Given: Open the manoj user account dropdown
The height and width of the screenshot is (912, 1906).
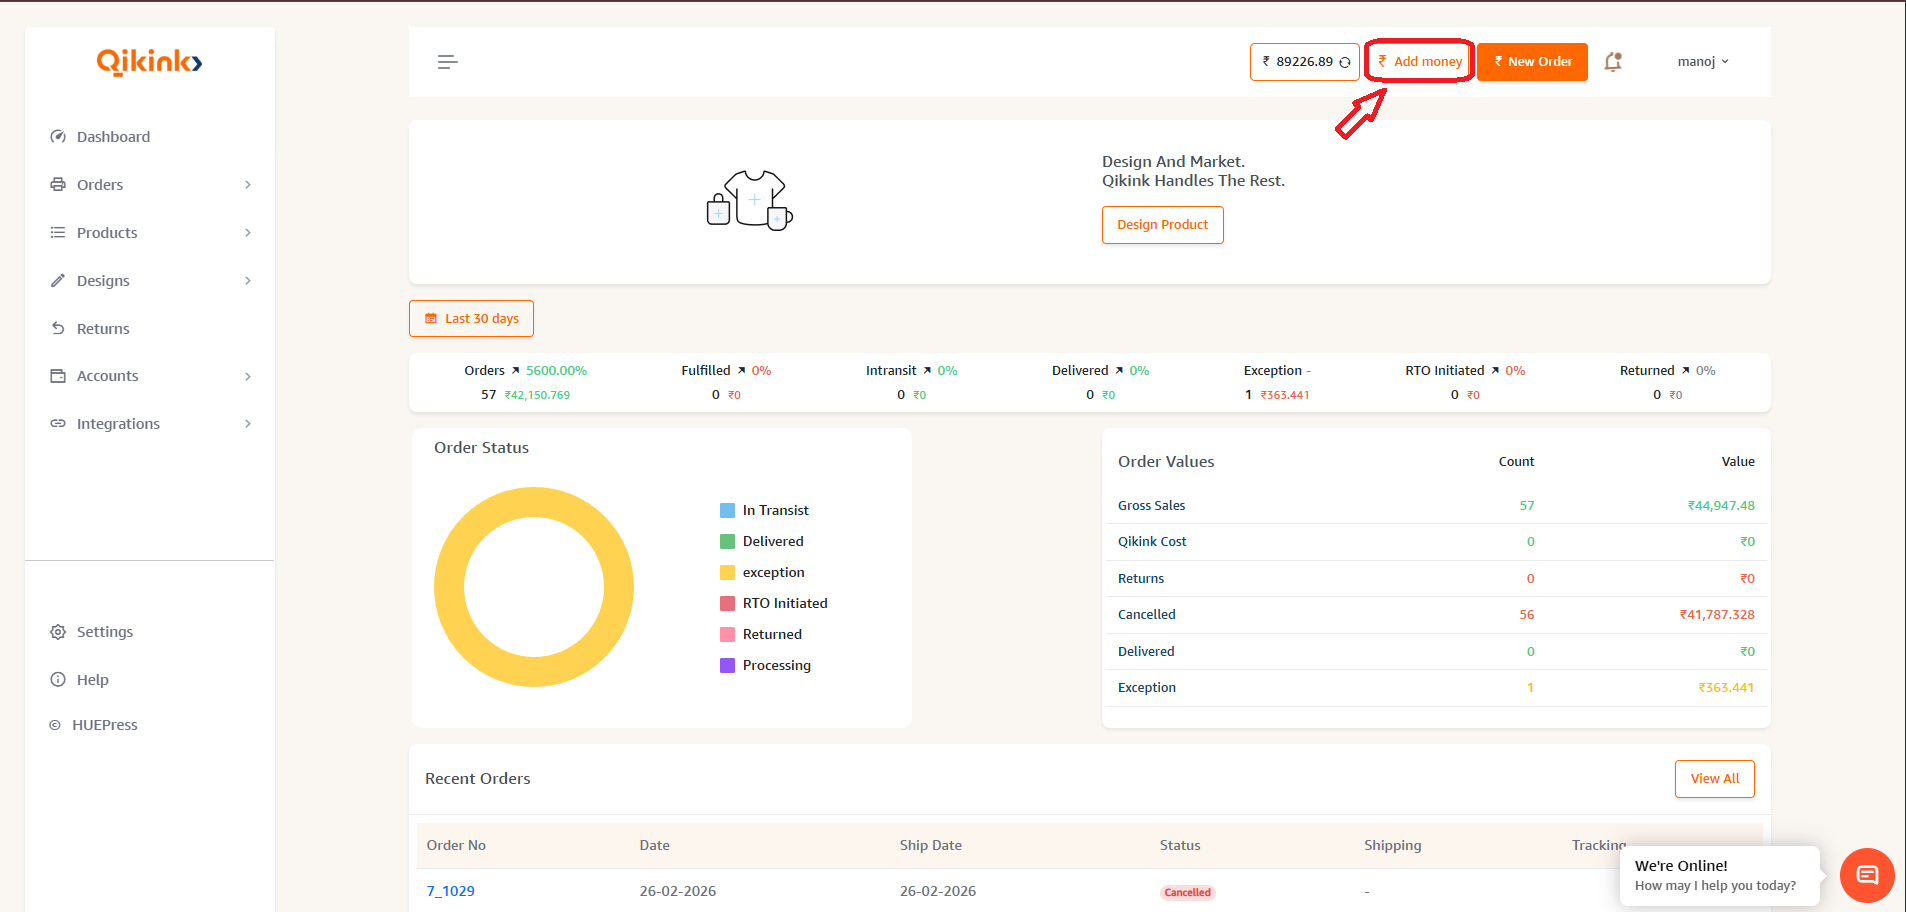Looking at the screenshot, I should pos(1702,62).
